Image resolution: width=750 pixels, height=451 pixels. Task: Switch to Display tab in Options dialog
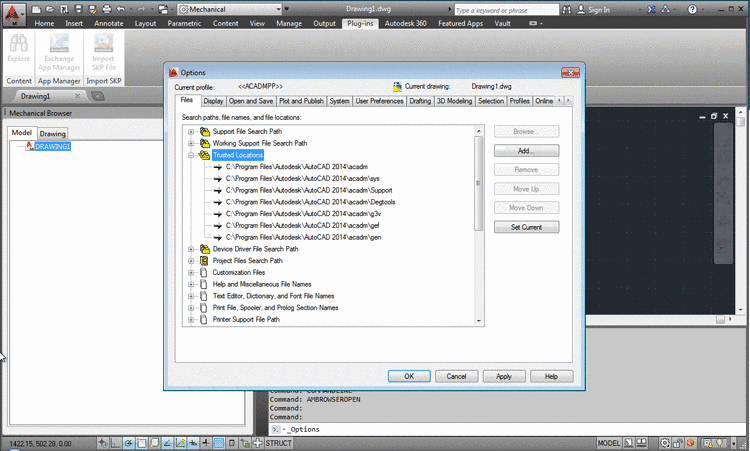[213, 101]
